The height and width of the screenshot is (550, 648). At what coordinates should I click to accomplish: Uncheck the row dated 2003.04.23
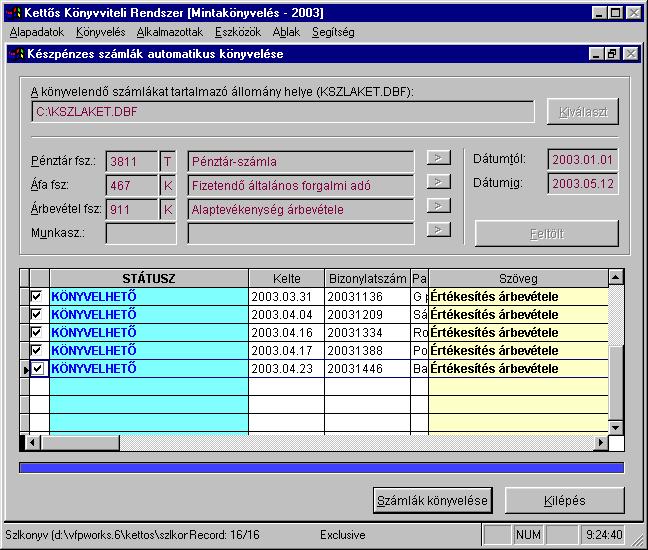point(38,368)
